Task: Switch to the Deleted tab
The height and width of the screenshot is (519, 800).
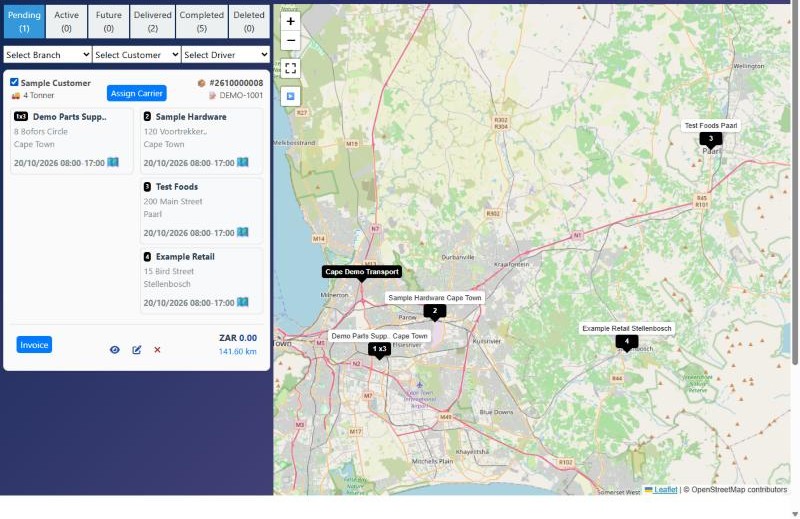Action: (x=249, y=21)
